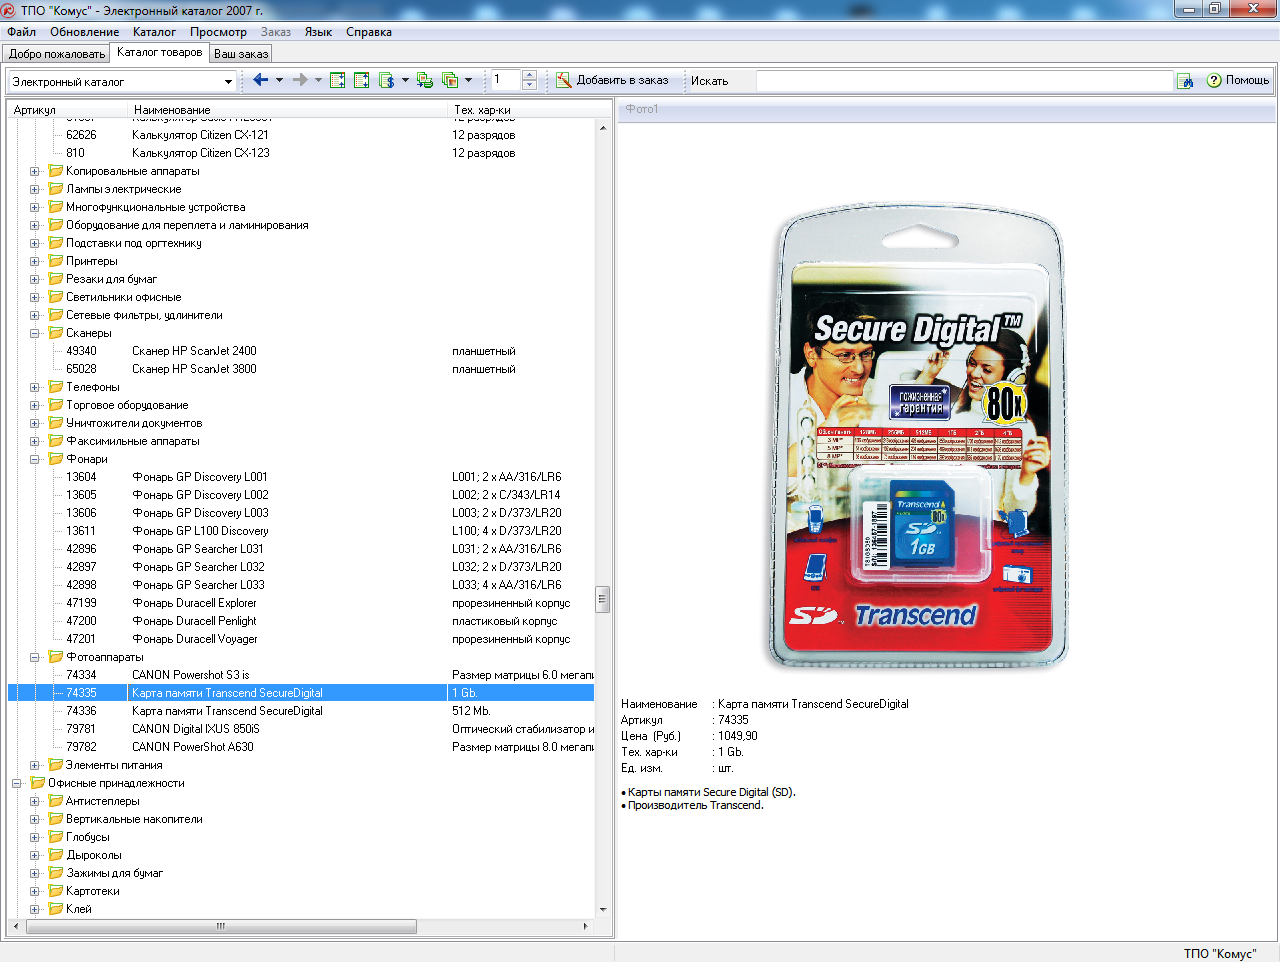Click the Артикул column header
Screen dimensions: 1280x962
[68, 110]
